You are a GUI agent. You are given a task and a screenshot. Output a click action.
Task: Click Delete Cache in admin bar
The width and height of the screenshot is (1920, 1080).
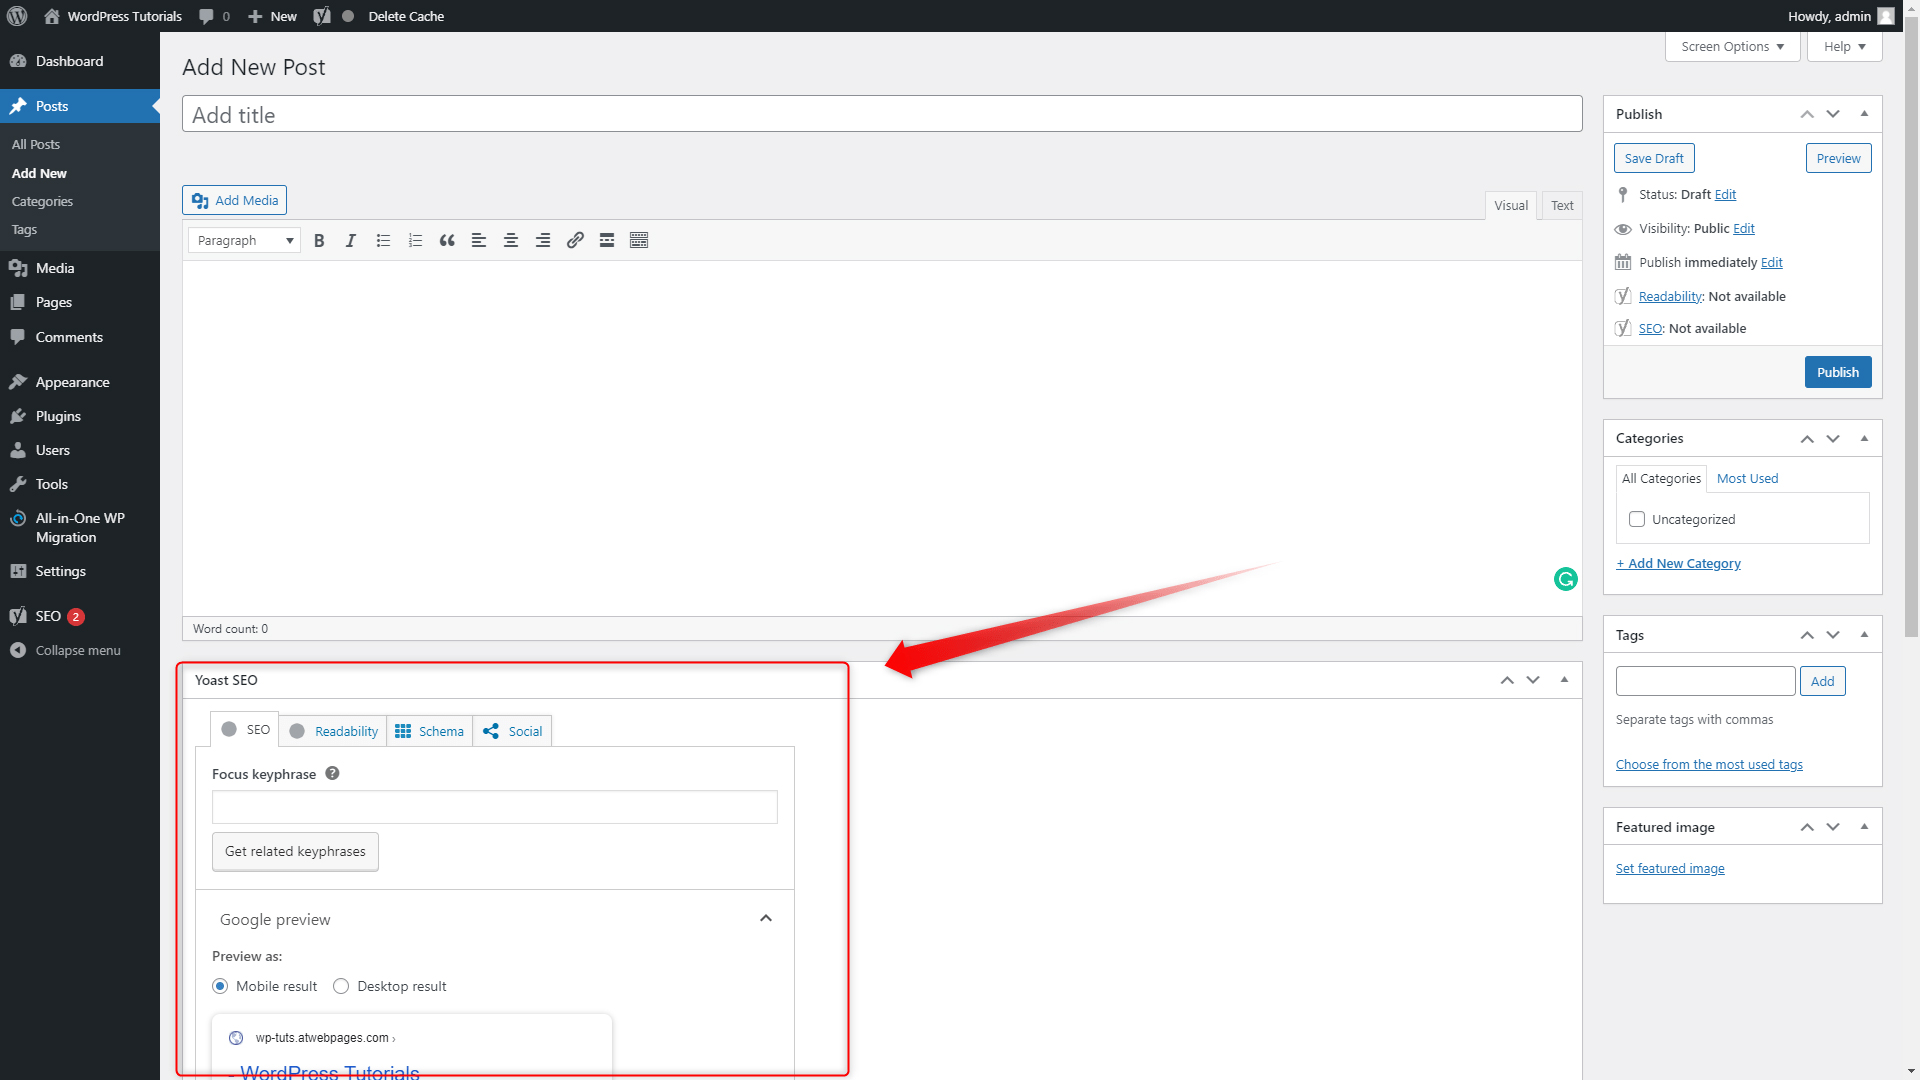pos(406,16)
